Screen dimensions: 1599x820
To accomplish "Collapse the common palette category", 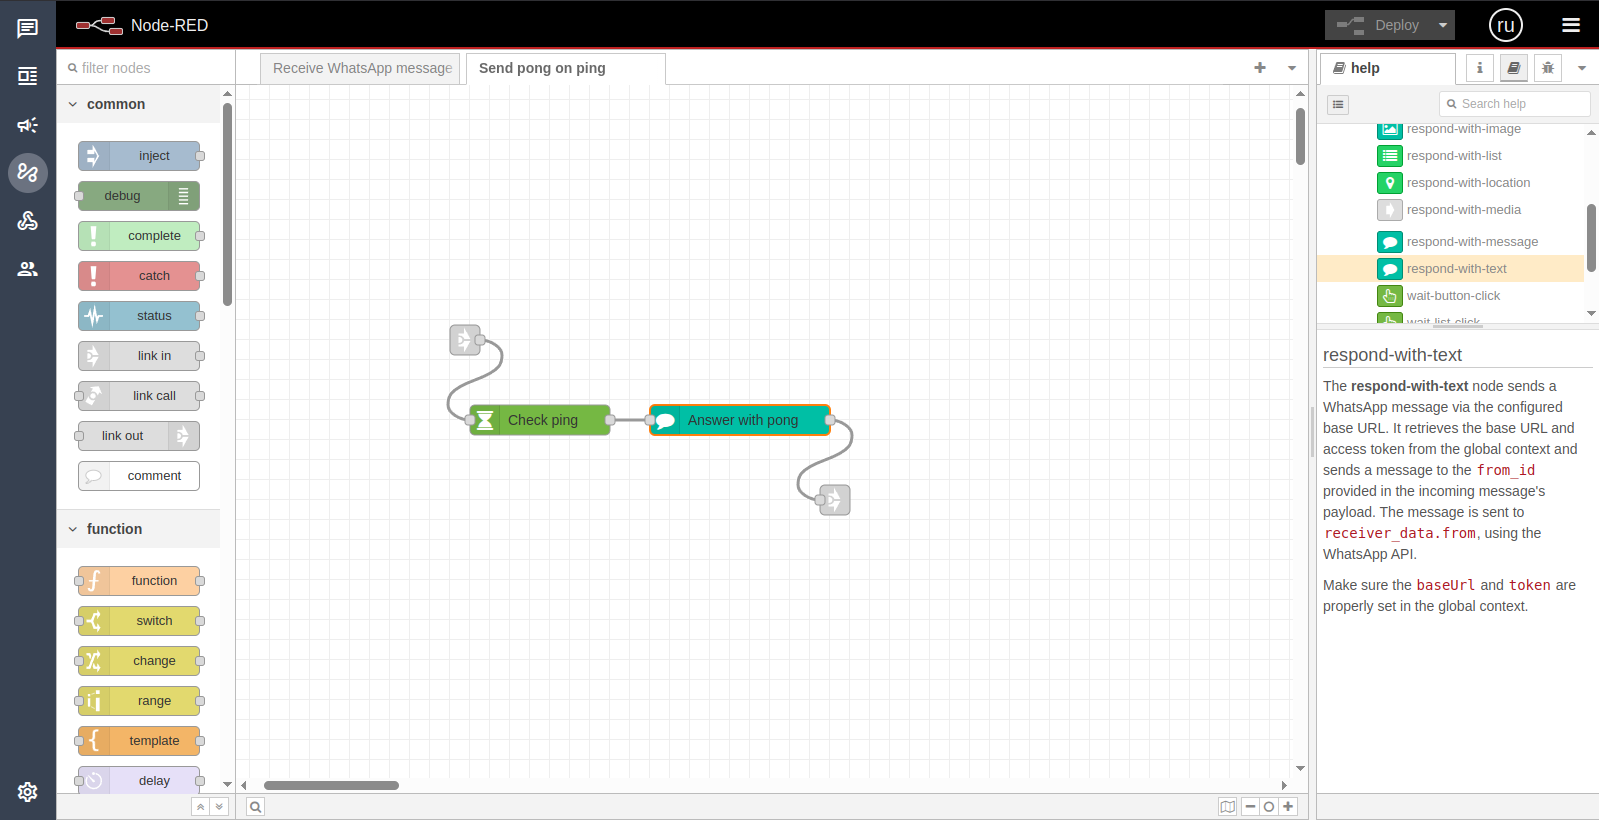I will point(73,104).
